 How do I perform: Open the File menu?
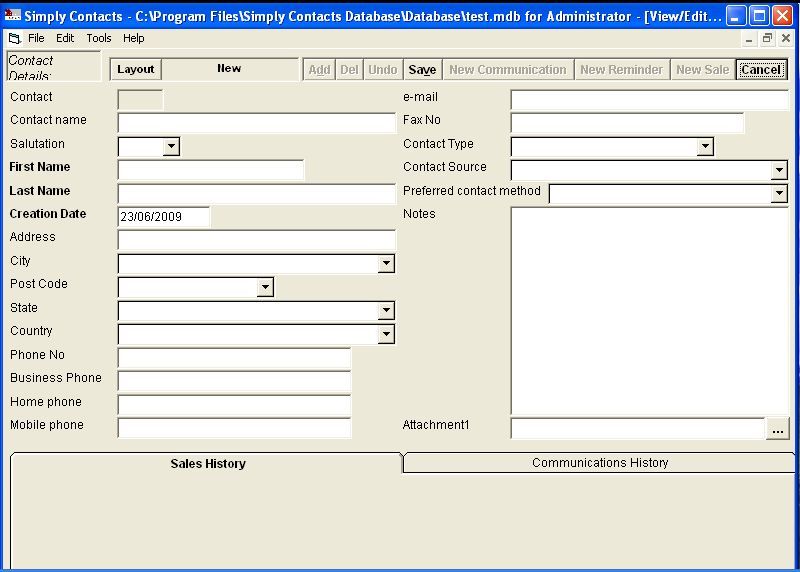[36, 38]
